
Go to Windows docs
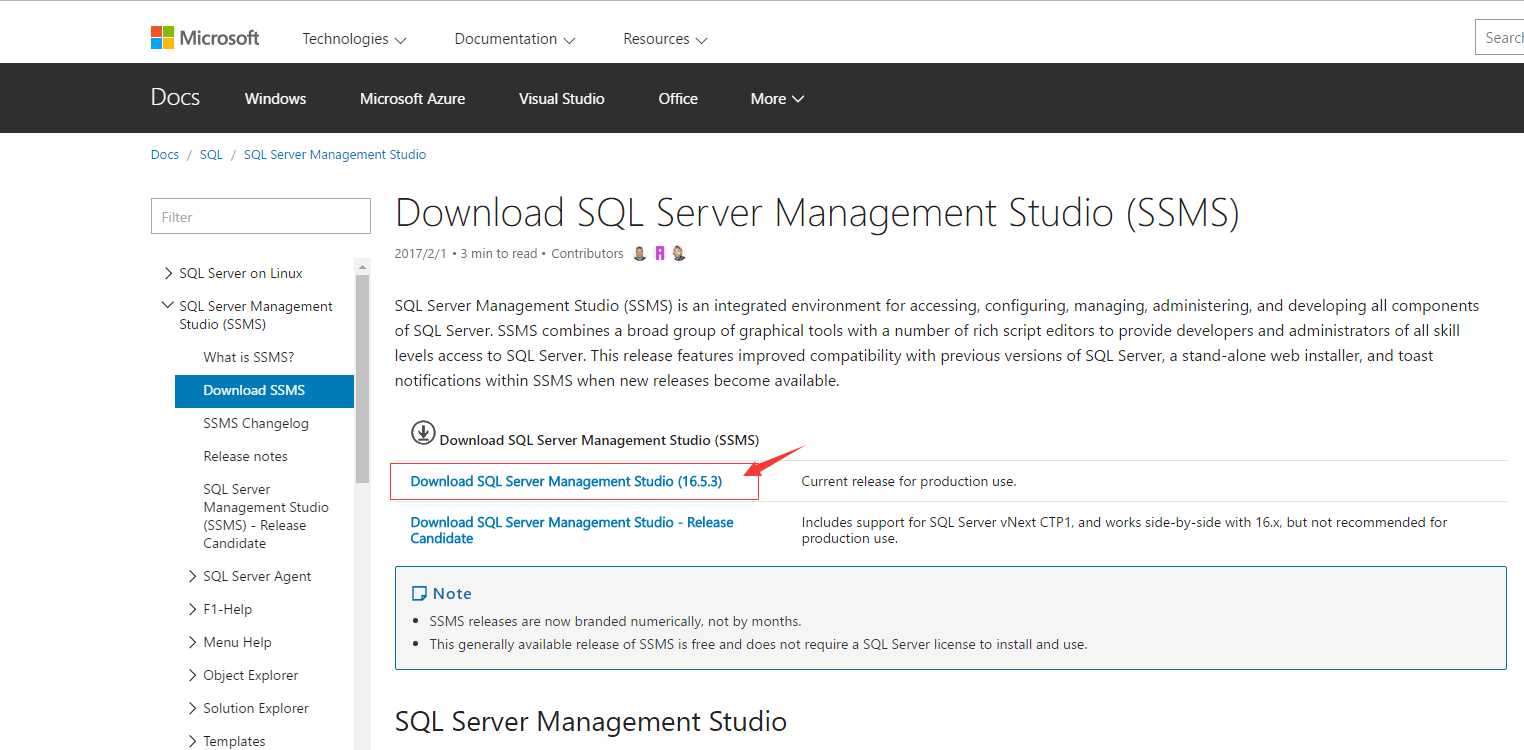(275, 98)
